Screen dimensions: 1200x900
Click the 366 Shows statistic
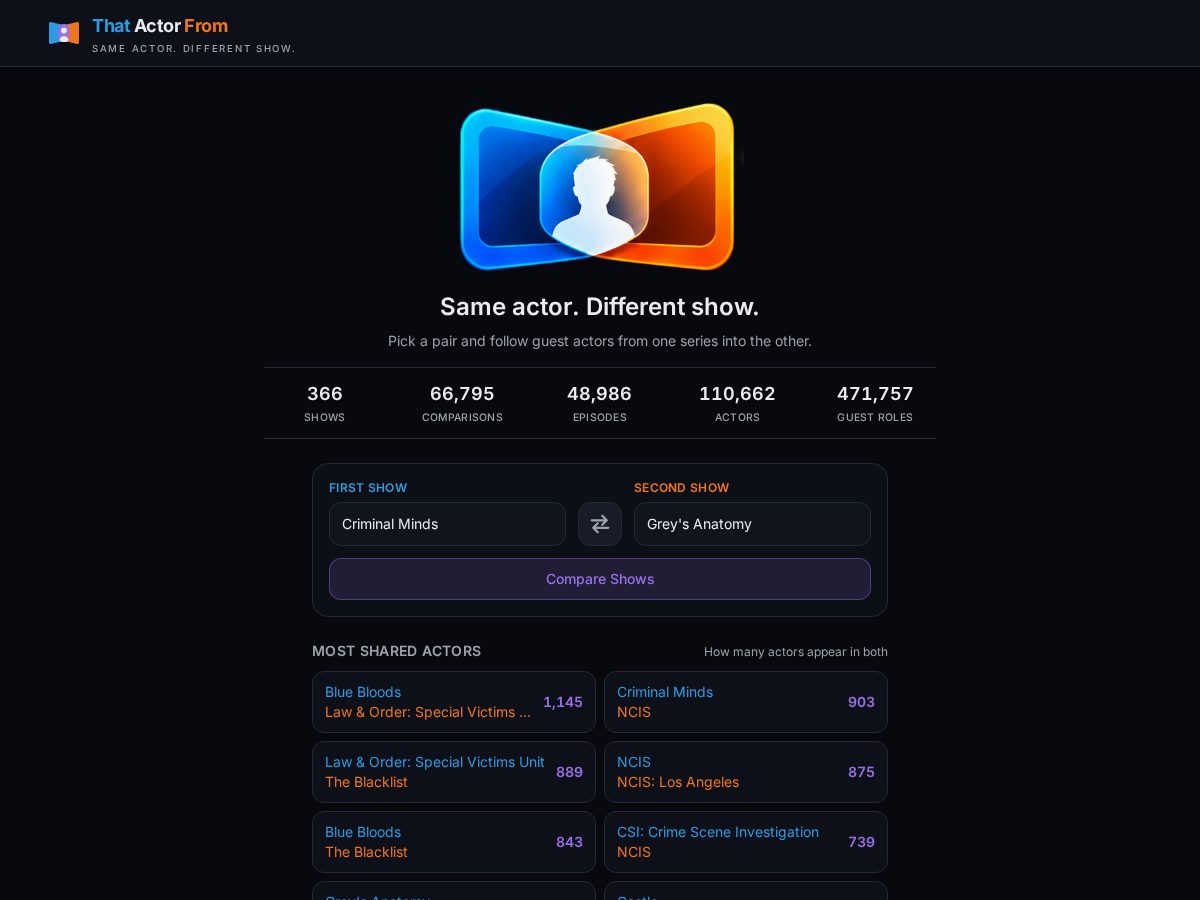pos(325,403)
